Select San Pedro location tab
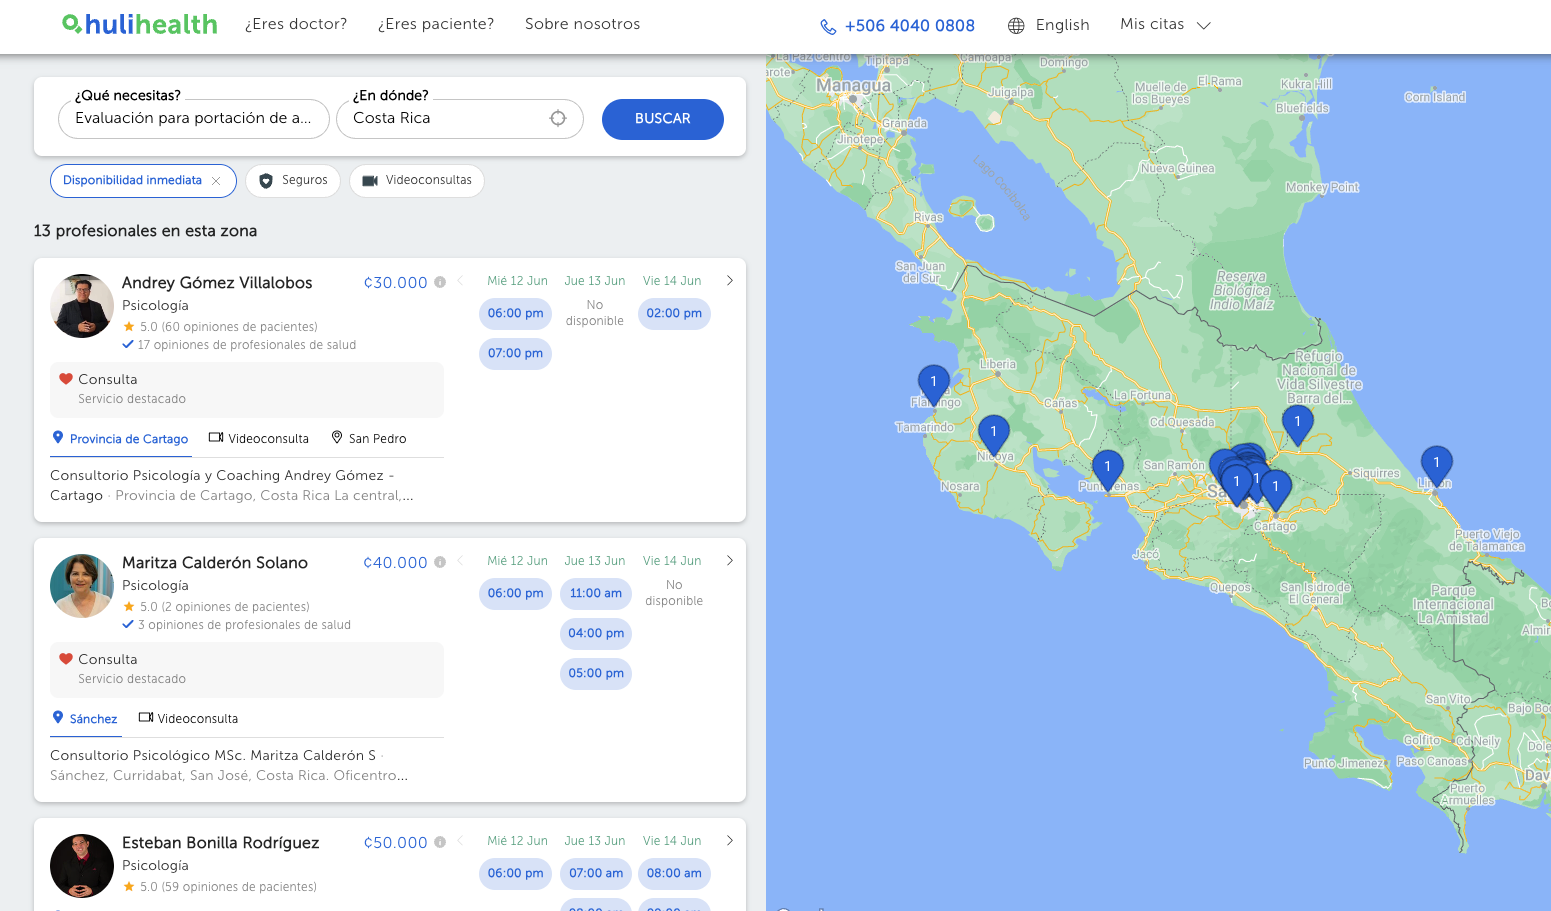 (x=369, y=439)
